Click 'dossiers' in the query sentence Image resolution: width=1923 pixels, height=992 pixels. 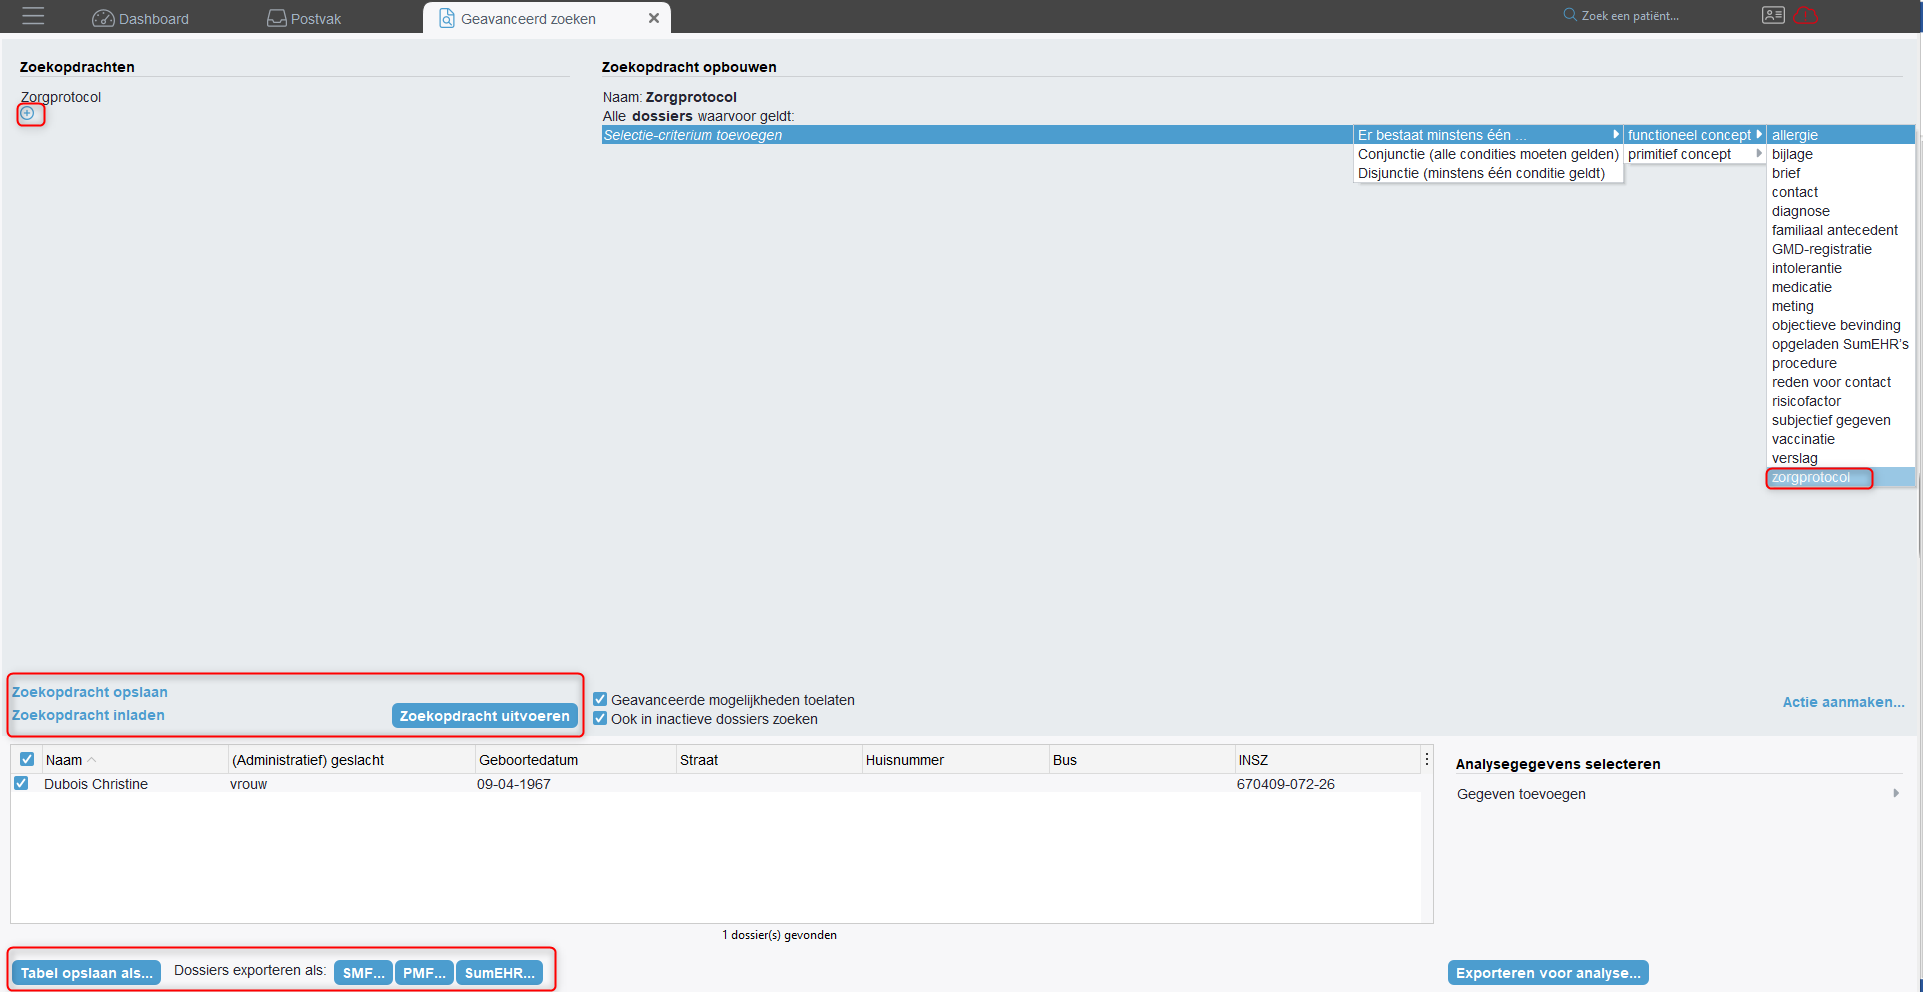pyautogui.click(x=662, y=116)
